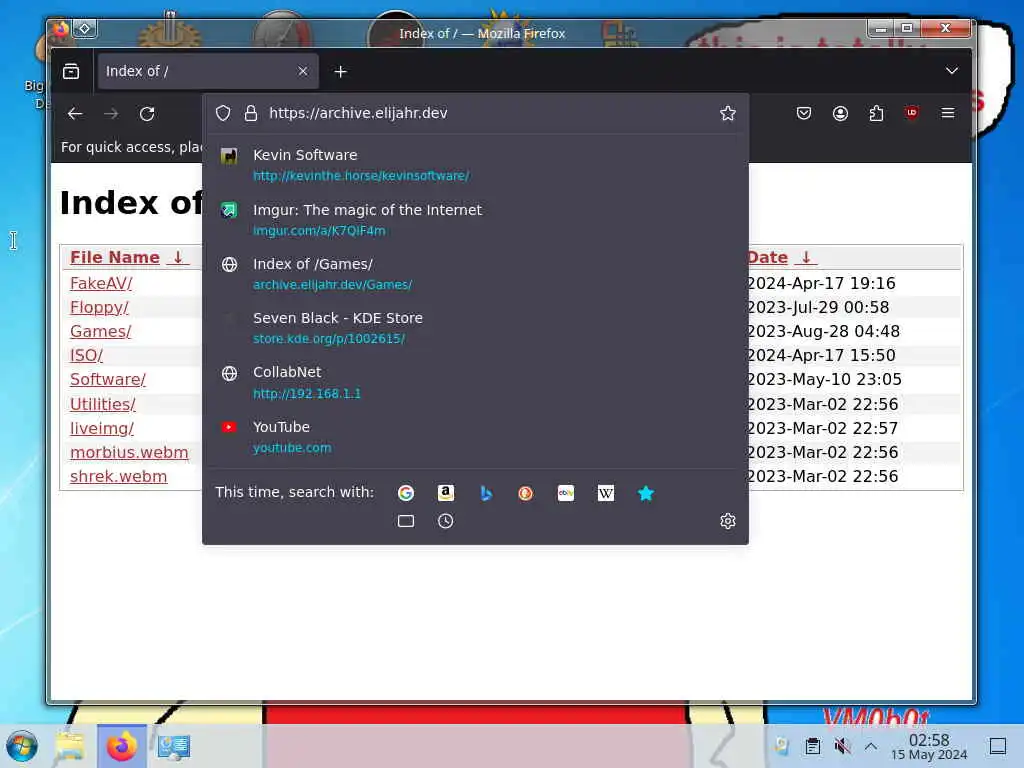The width and height of the screenshot is (1024, 768).
Task: Reload the current page
Action: pos(147,114)
